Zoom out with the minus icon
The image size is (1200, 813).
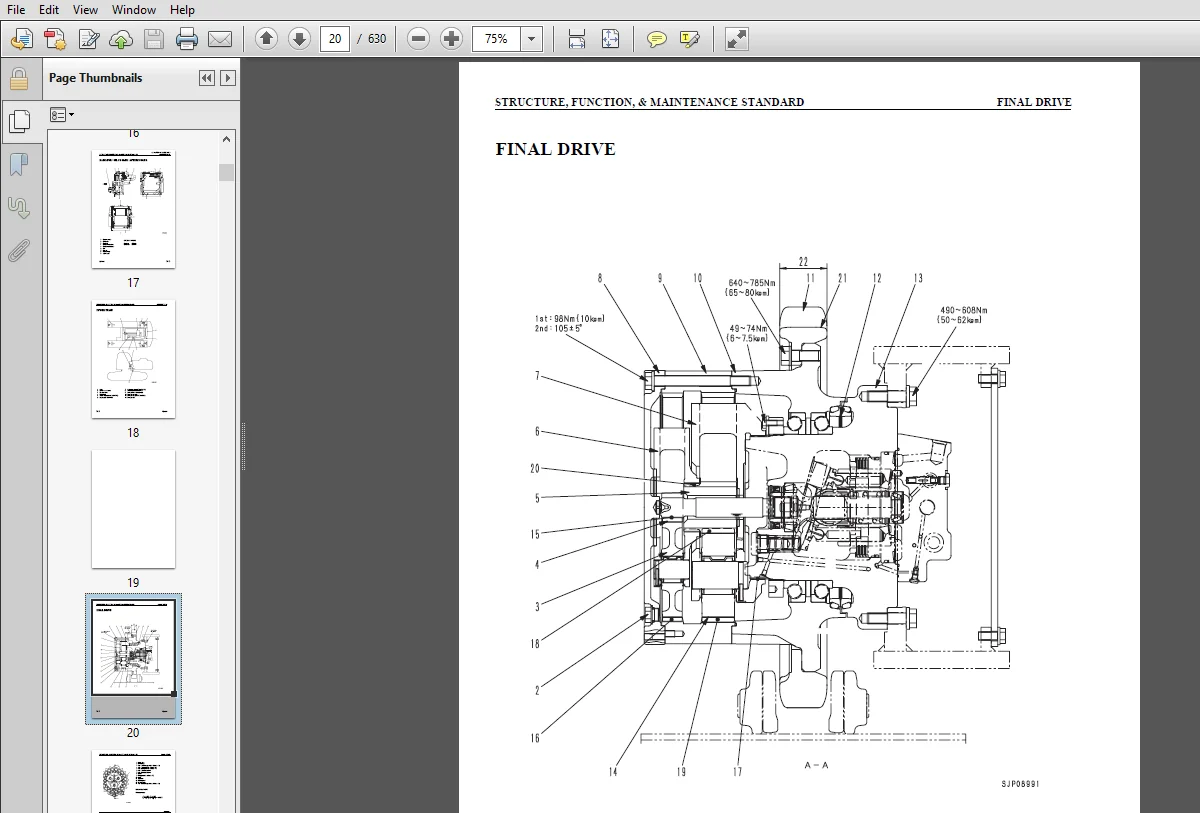point(419,39)
